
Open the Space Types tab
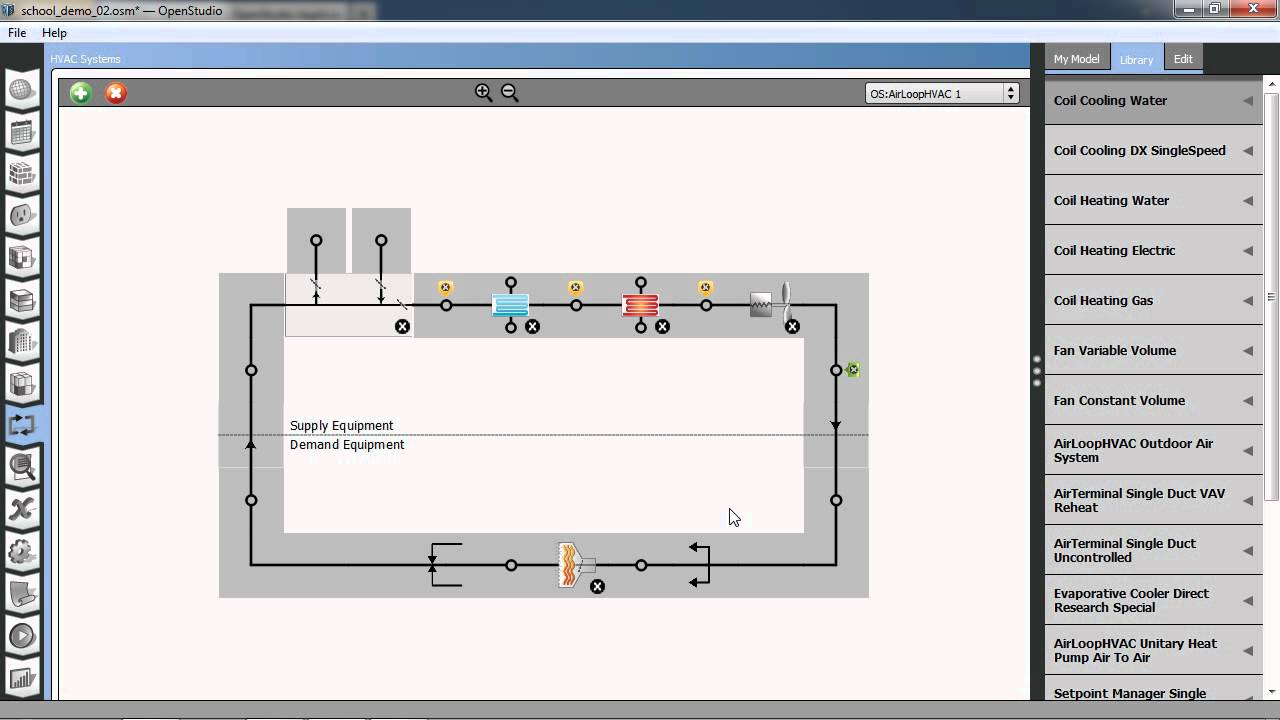click(x=22, y=259)
